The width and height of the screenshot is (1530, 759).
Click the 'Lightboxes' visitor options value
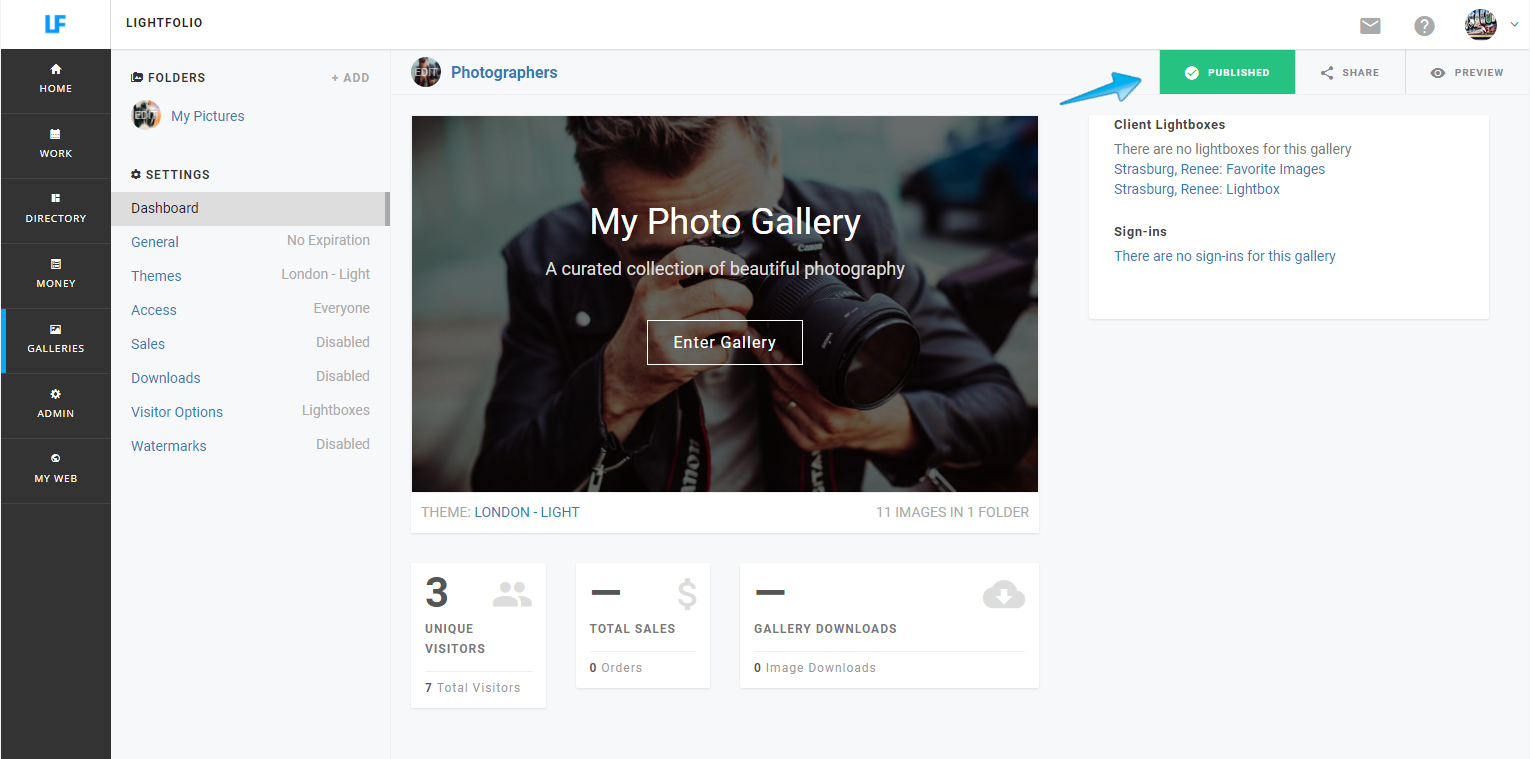point(336,410)
